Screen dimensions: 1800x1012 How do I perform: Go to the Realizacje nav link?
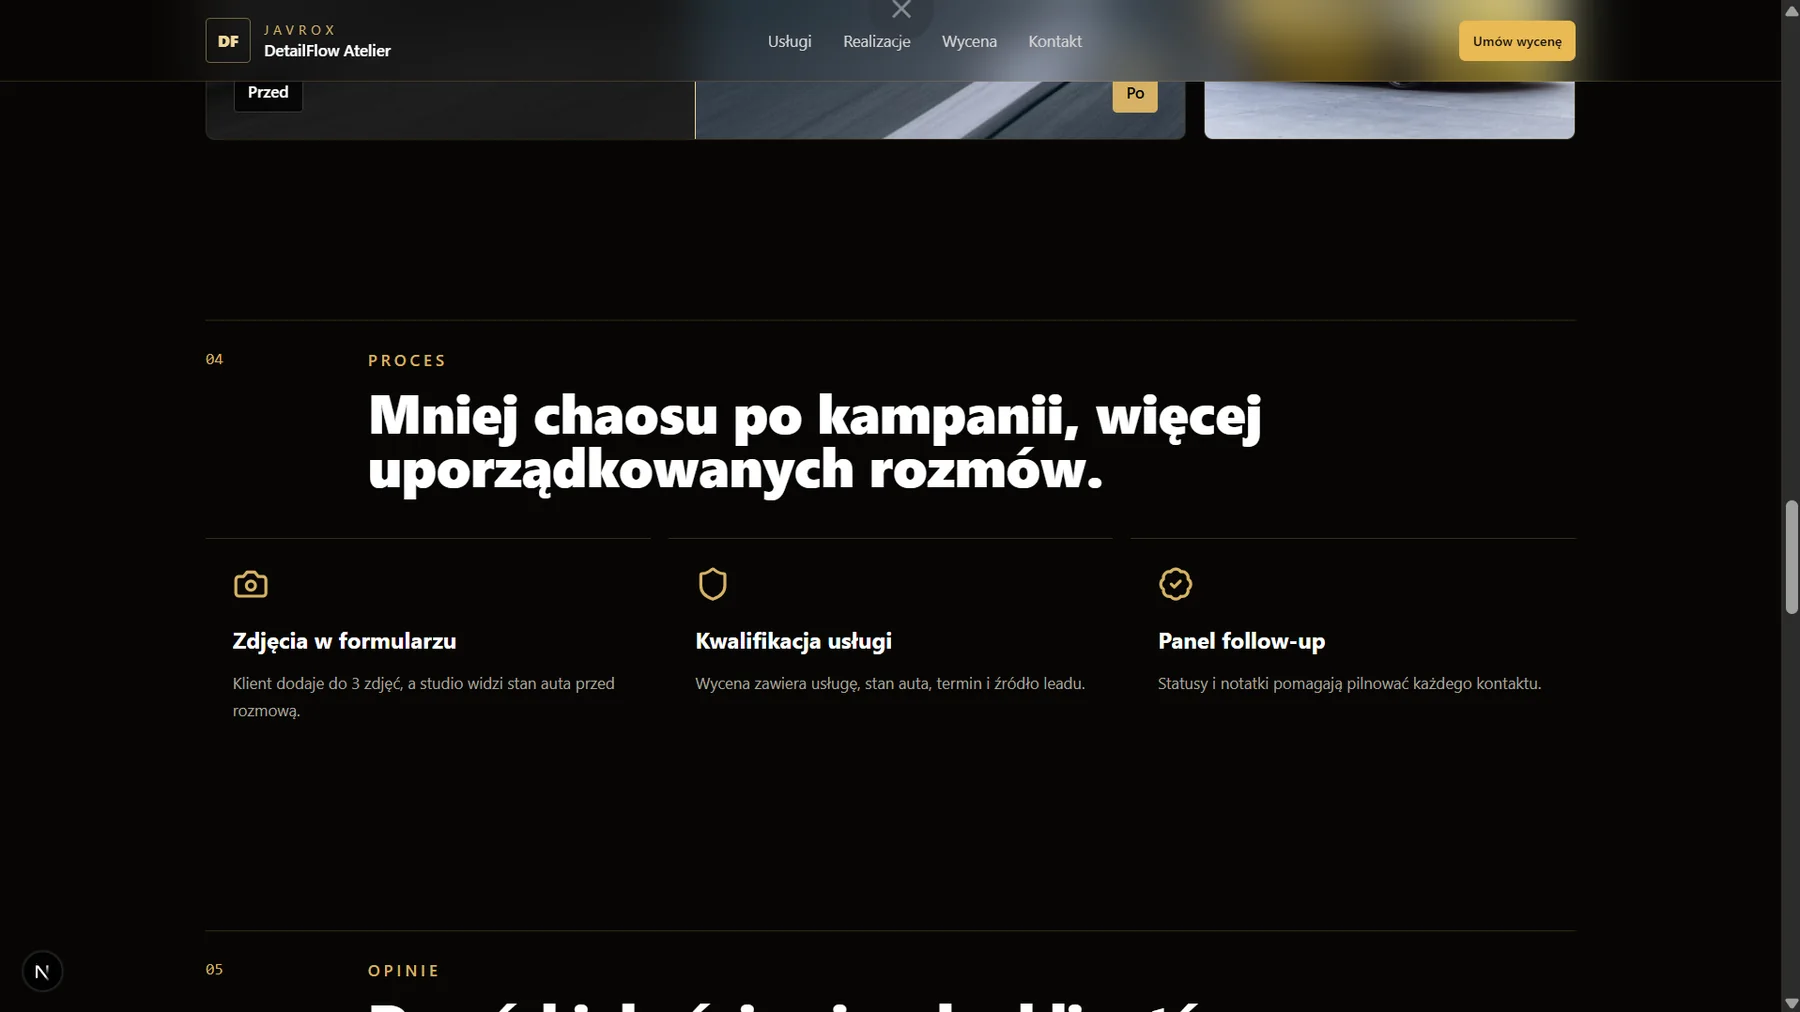[876, 41]
